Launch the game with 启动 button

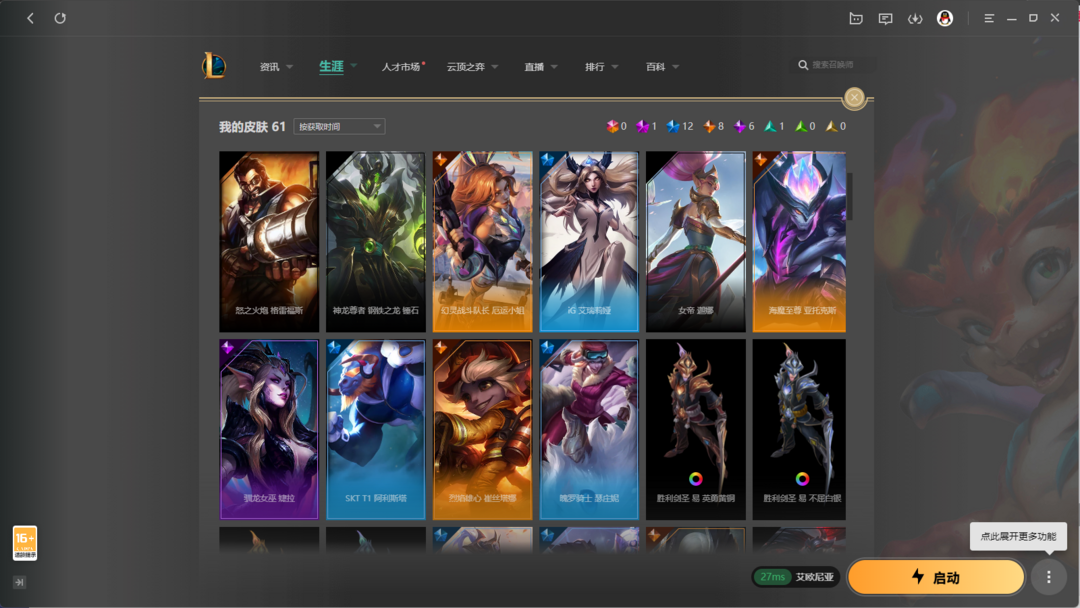[936, 577]
